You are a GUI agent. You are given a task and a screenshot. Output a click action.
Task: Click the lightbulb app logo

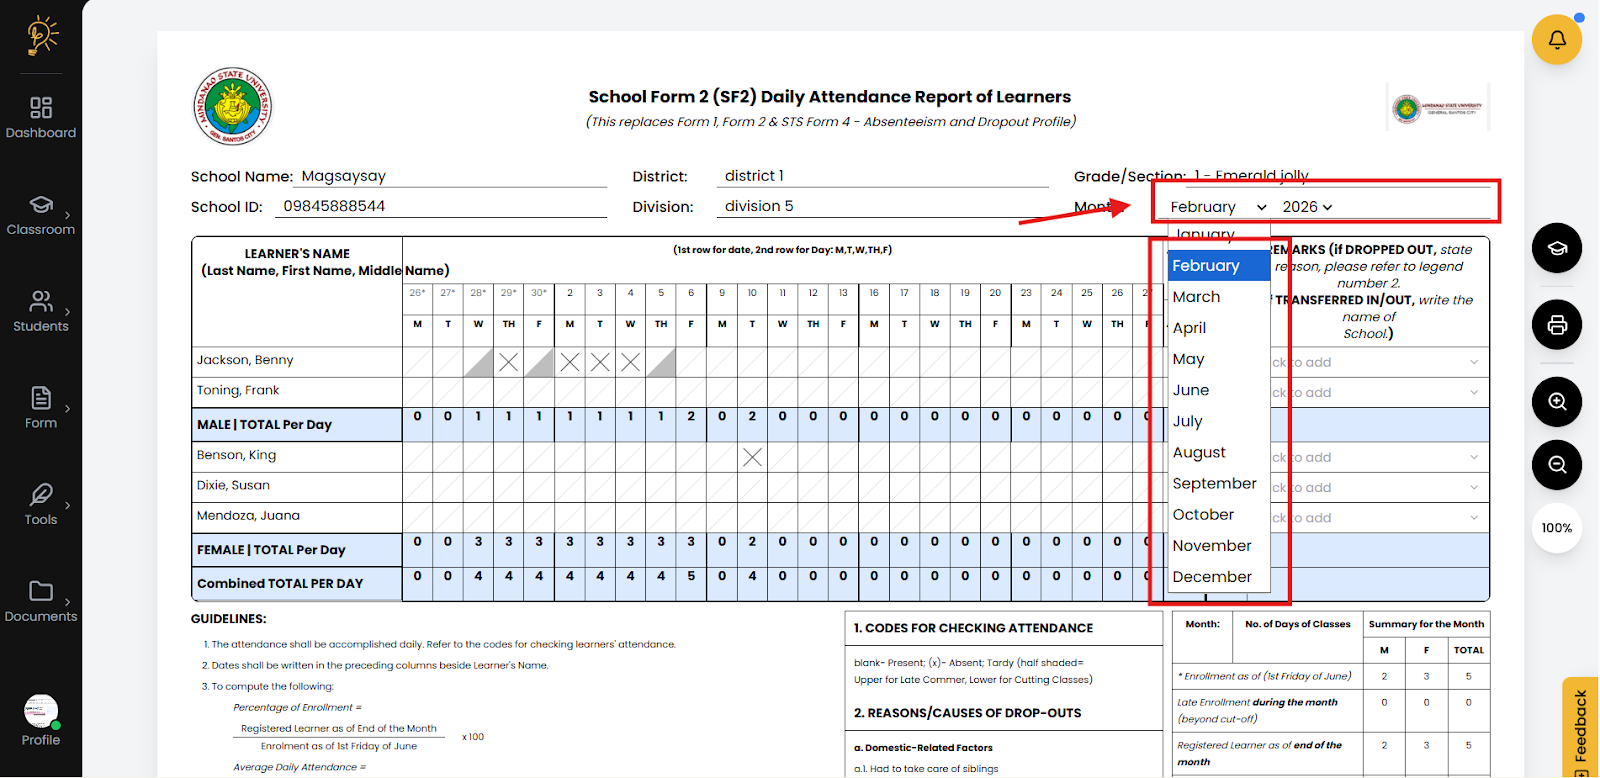[x=41, y=36]
